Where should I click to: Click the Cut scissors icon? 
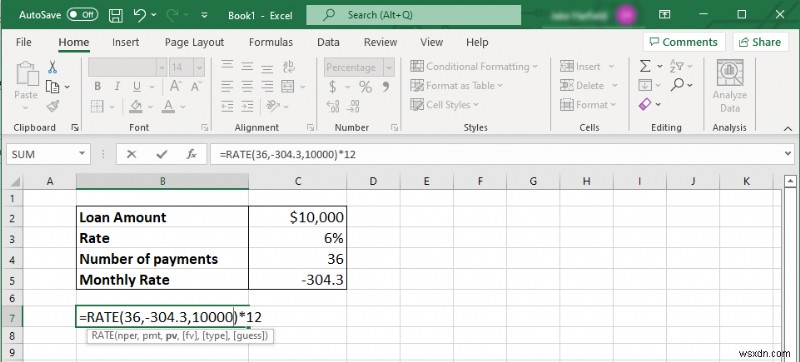pos(53,67)
